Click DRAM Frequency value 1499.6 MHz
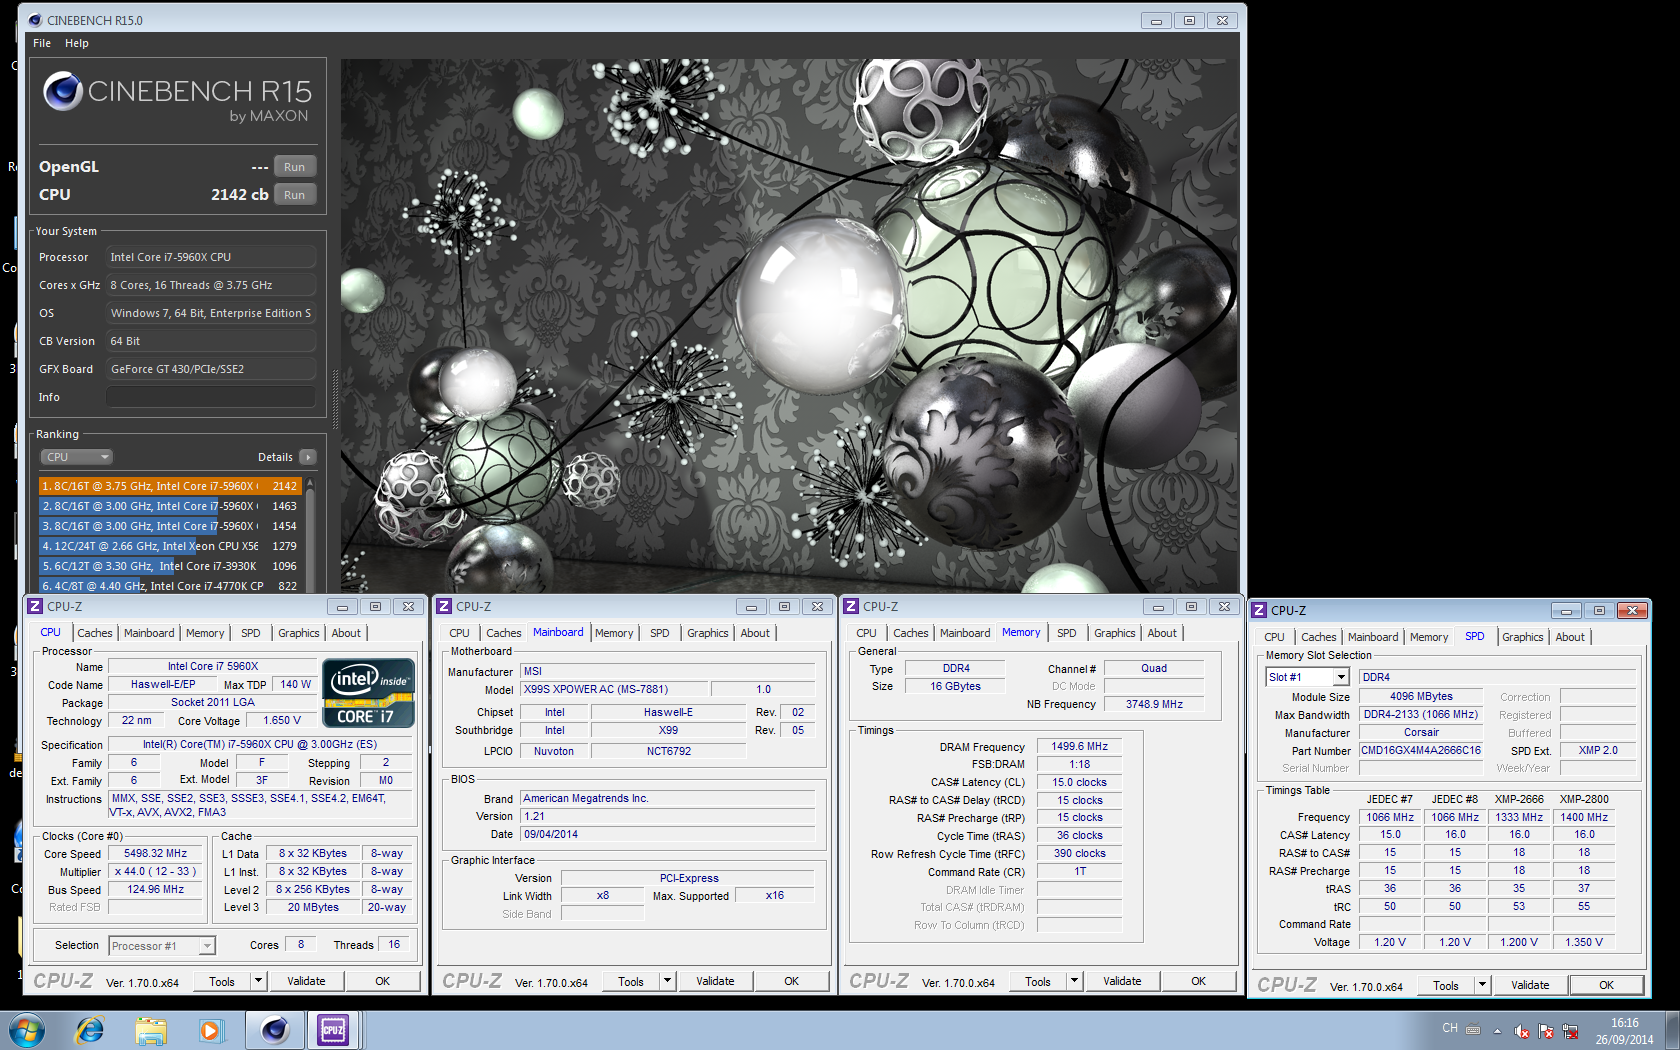The image size is (1680, 1050). click(x=1080, y=746)
